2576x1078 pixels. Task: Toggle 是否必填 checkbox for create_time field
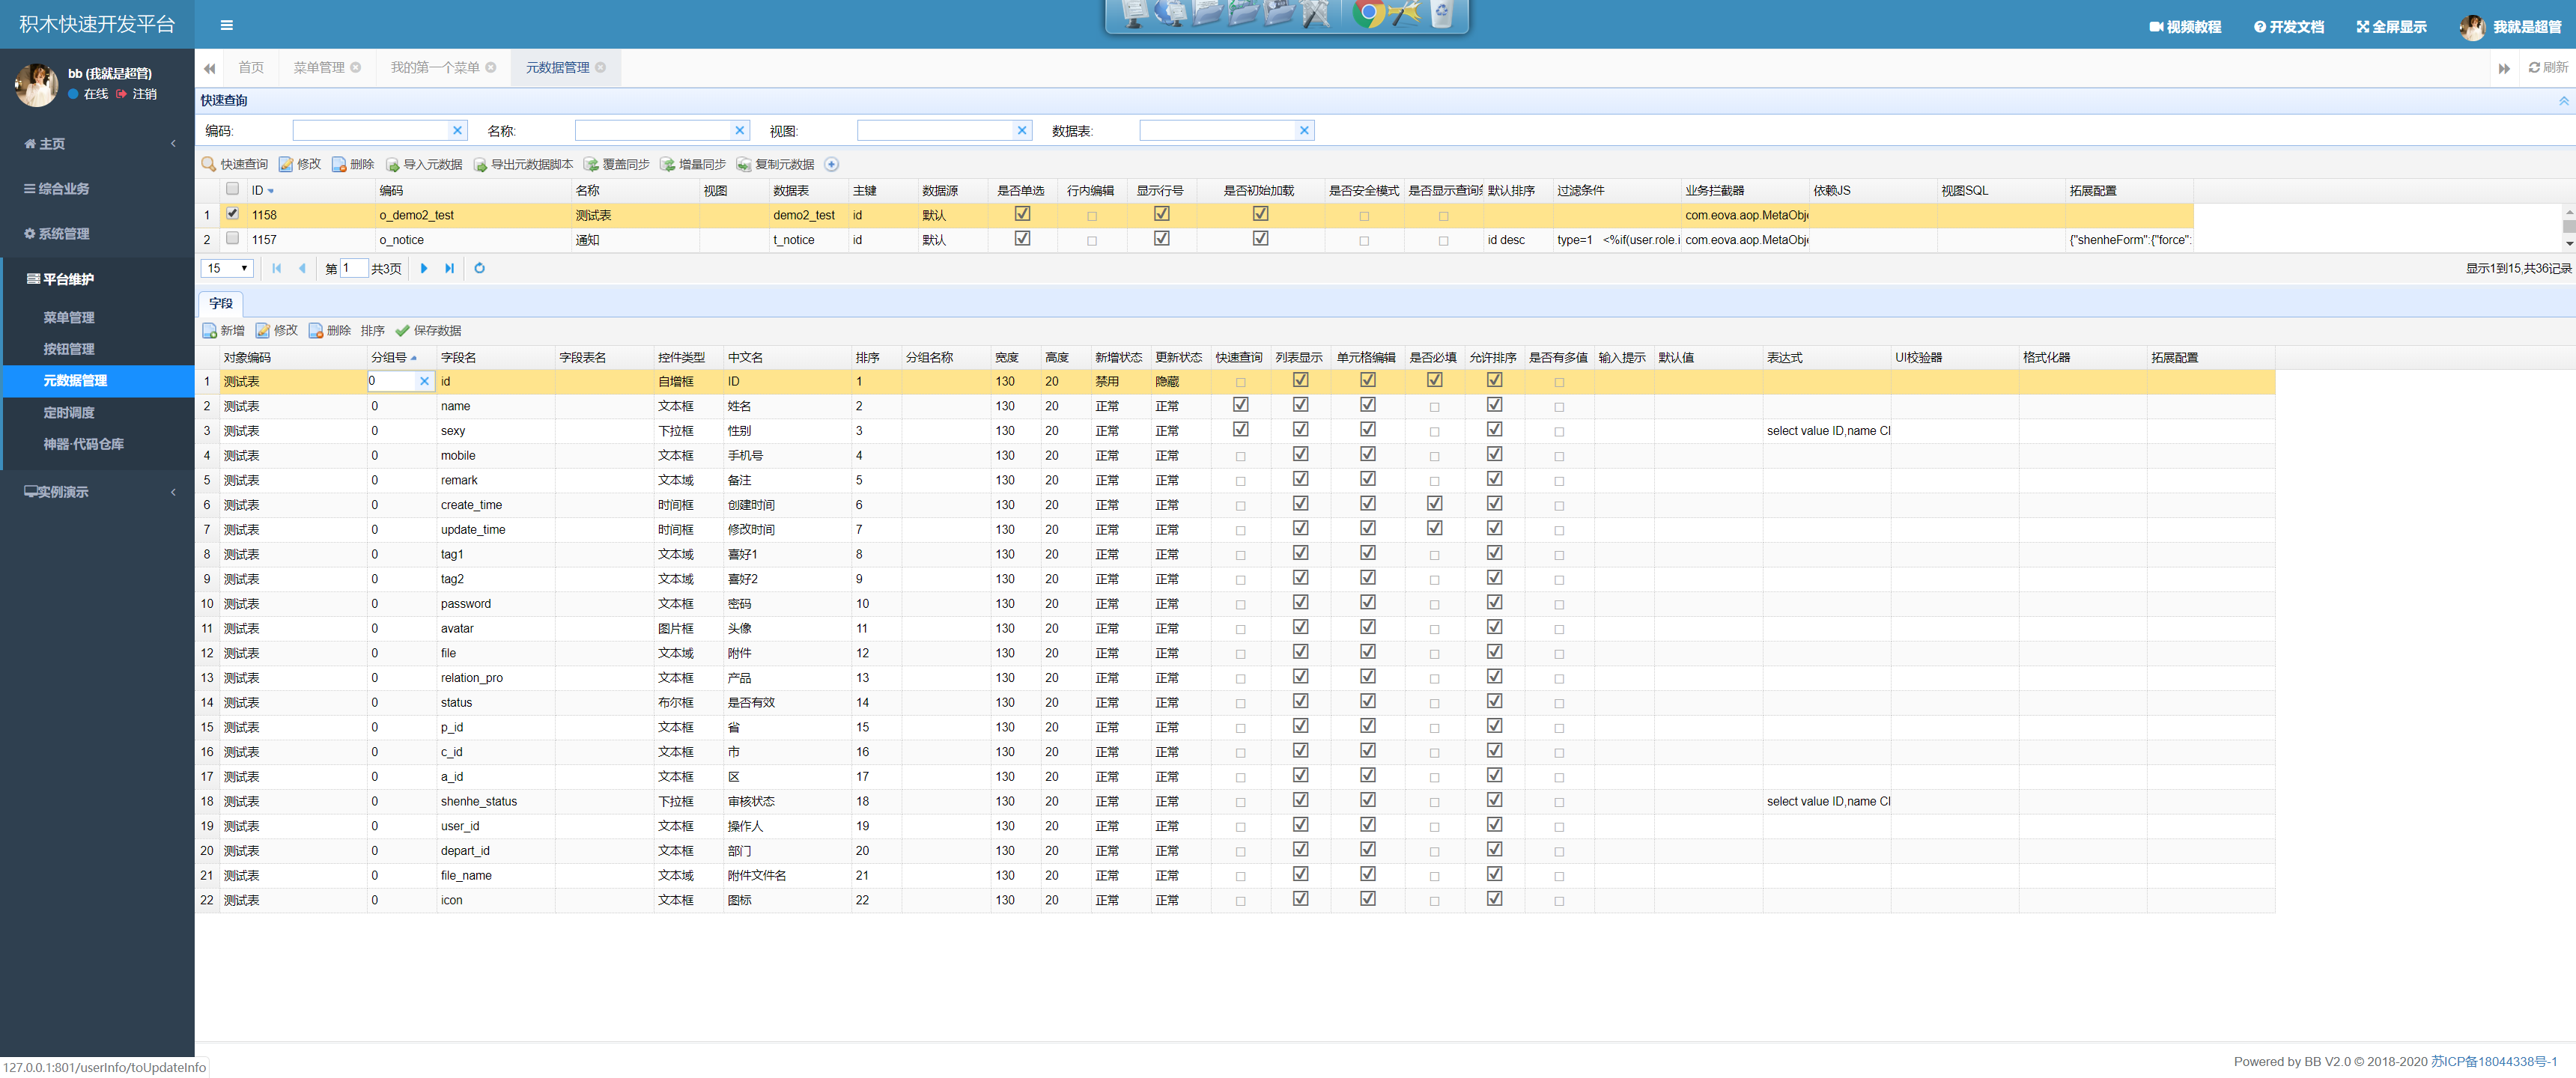1435,504
